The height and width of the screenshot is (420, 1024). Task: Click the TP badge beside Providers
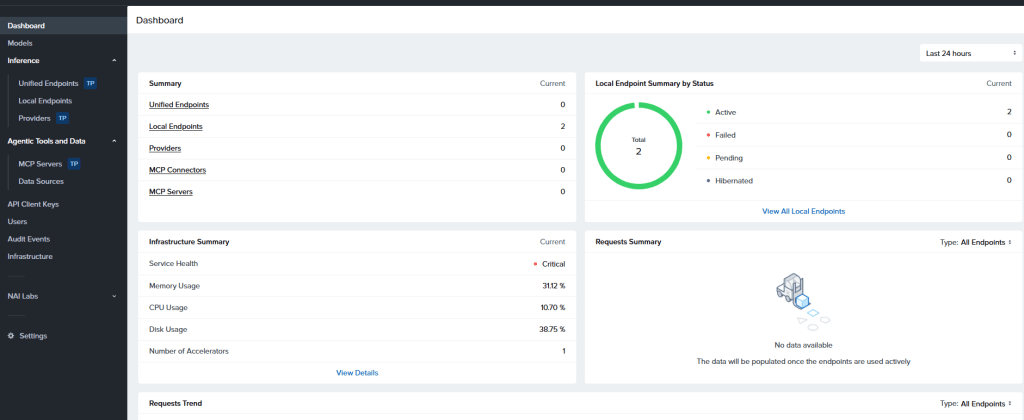[x=62, y=118]
